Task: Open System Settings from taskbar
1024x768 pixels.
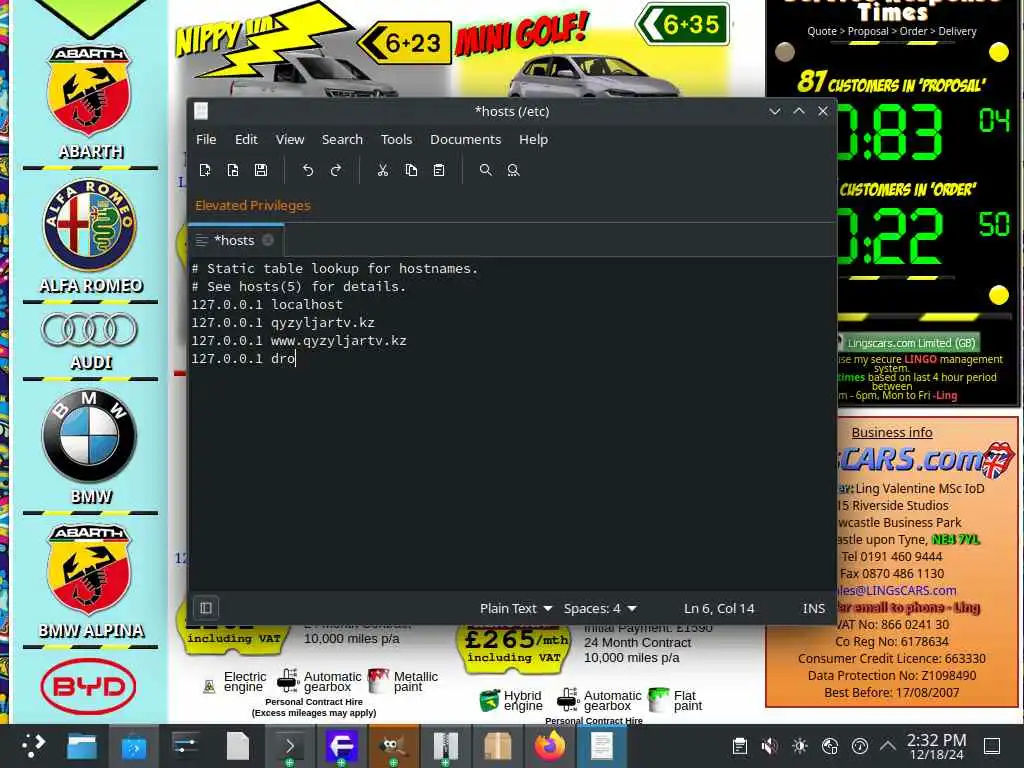Action: [185, 745]
